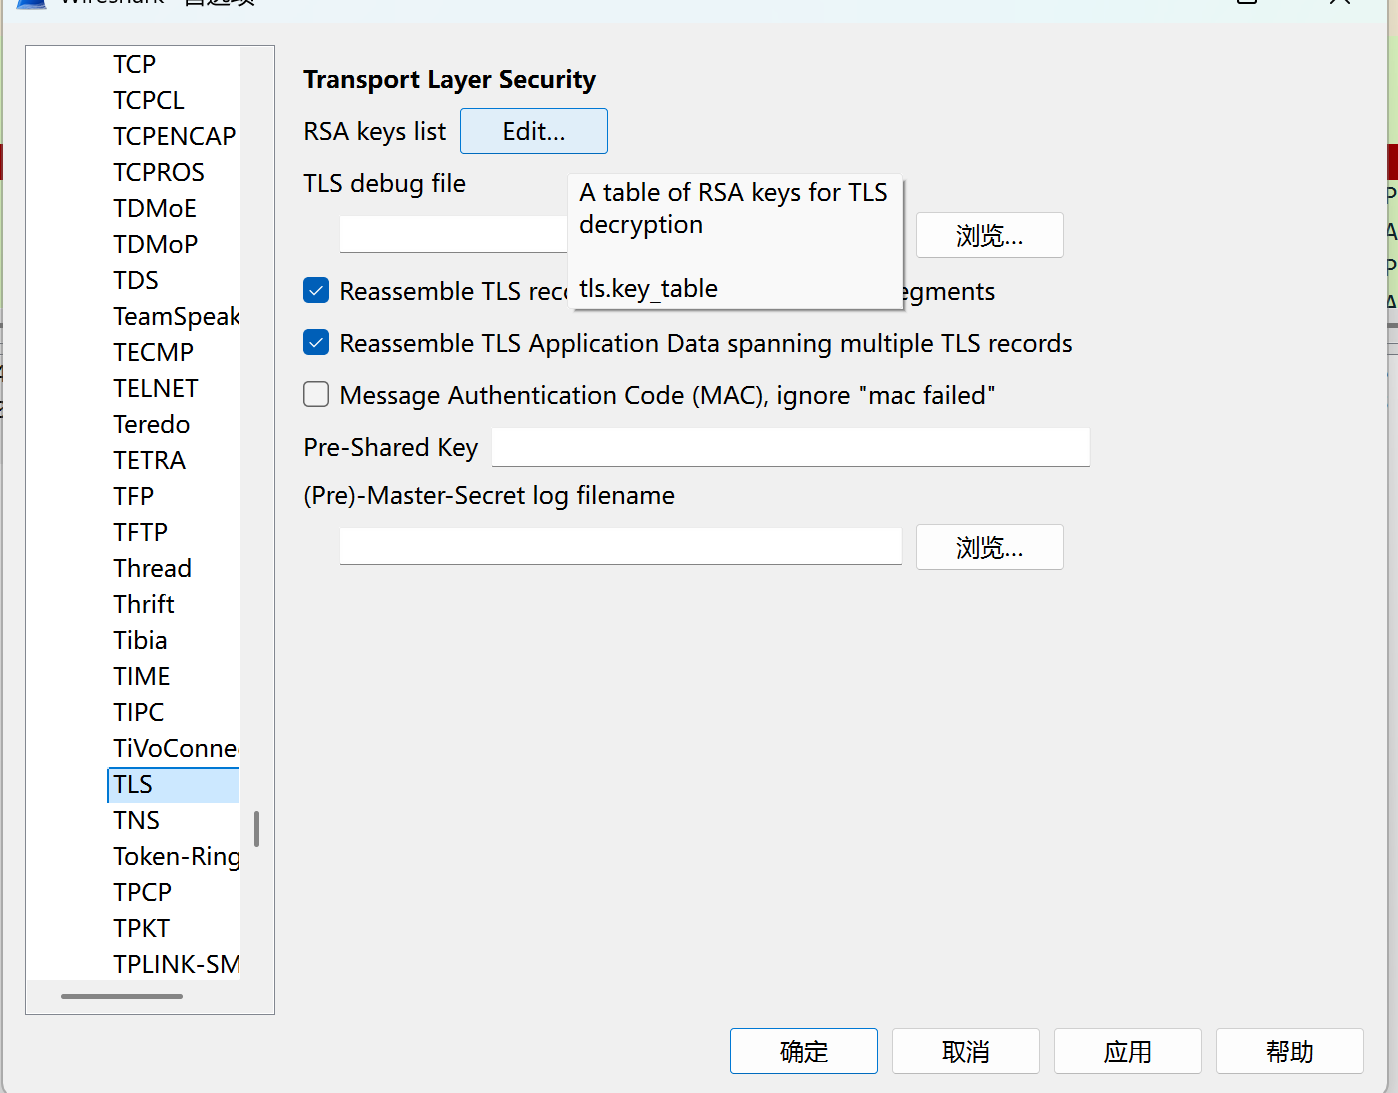Select TCPROS protocol entry

pyautogui.click(x=158, y=172)
